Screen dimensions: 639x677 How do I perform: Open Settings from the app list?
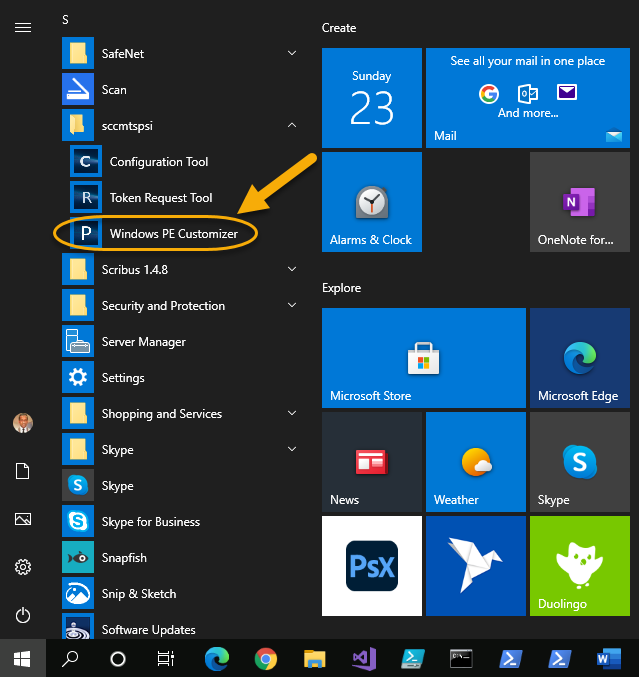point(122,378)
